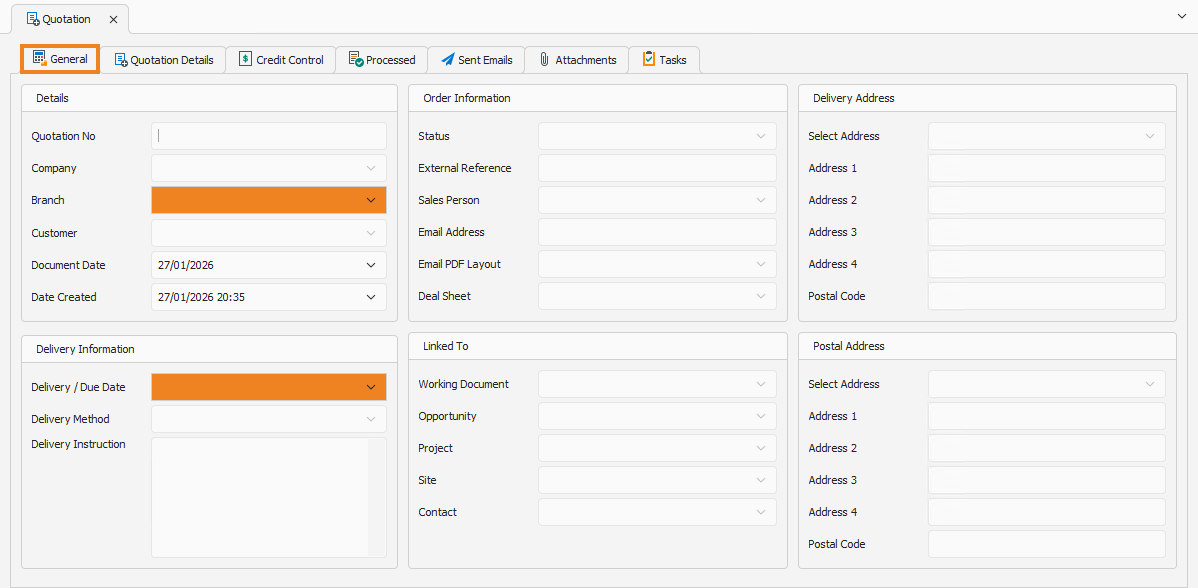Viewport: 1198px width, 588px height.
Task: Switch to Quotation Details tab
Action: click(164, 60)
